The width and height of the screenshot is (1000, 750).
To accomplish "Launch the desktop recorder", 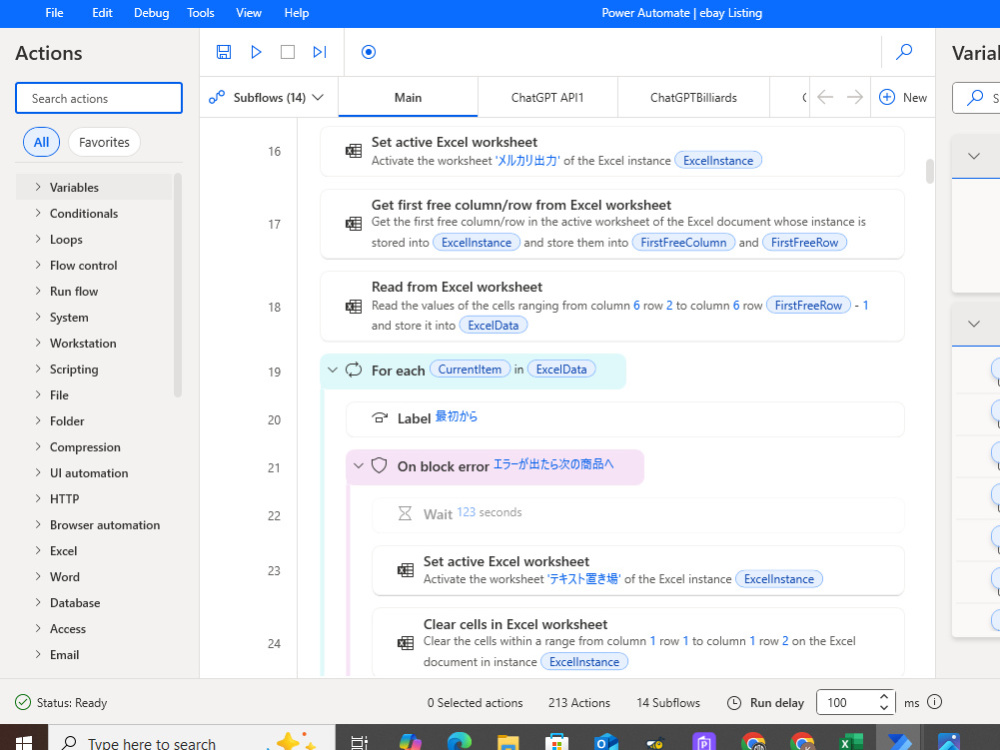I will tap(368, 52).
